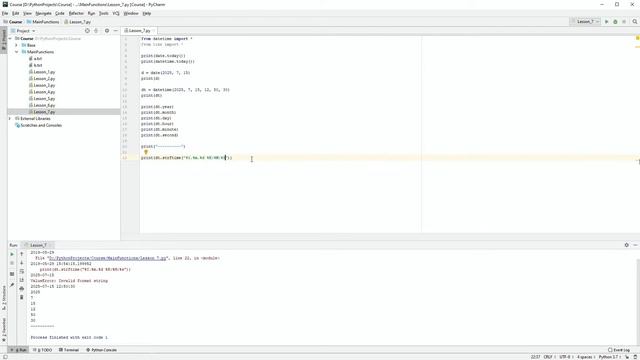Click Lesson_7.py breadcrumb in navigation bar
640x360 pixels.
click(78, 22)
